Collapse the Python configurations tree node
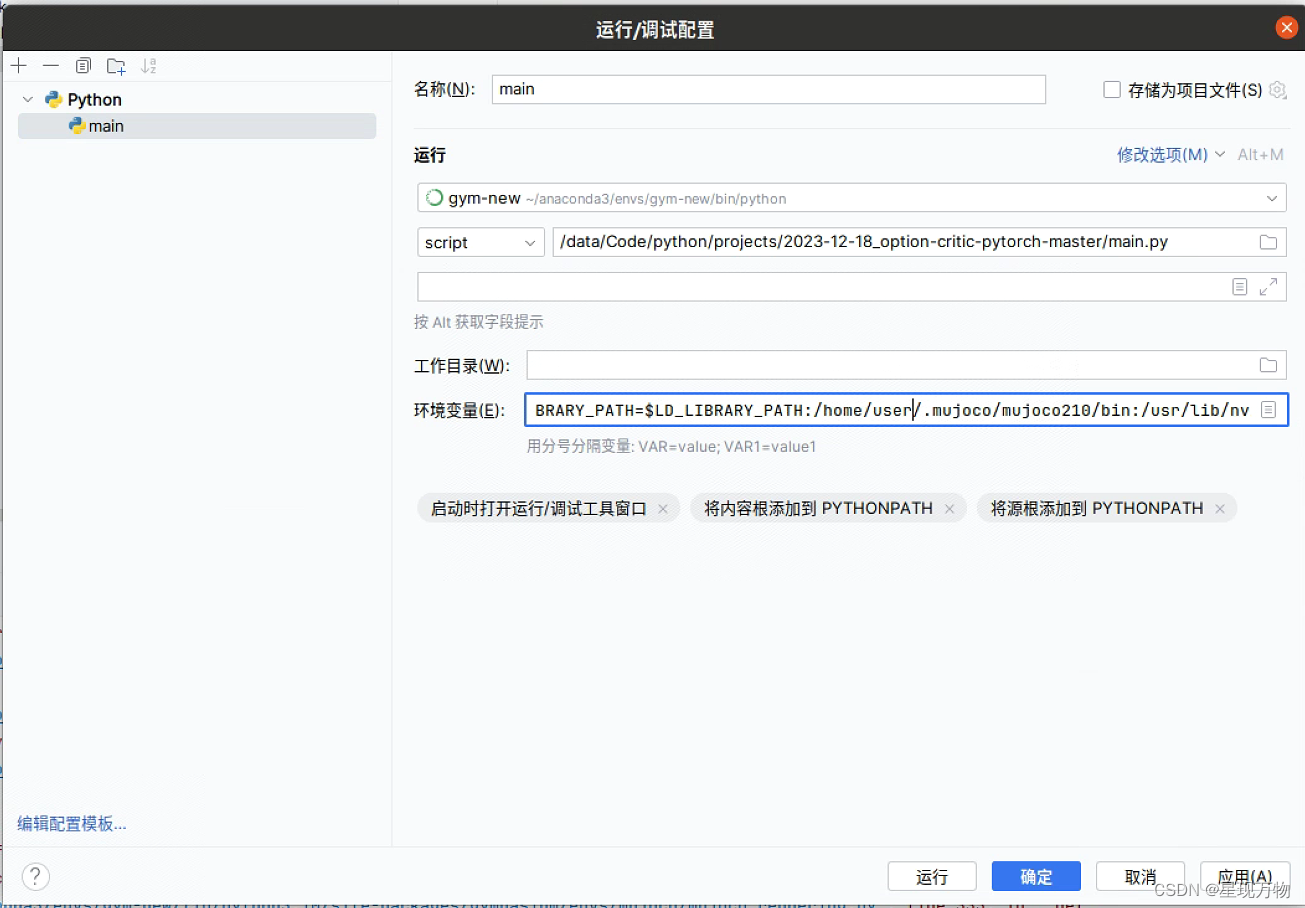The image size is (1305, 908). point(28,100)
